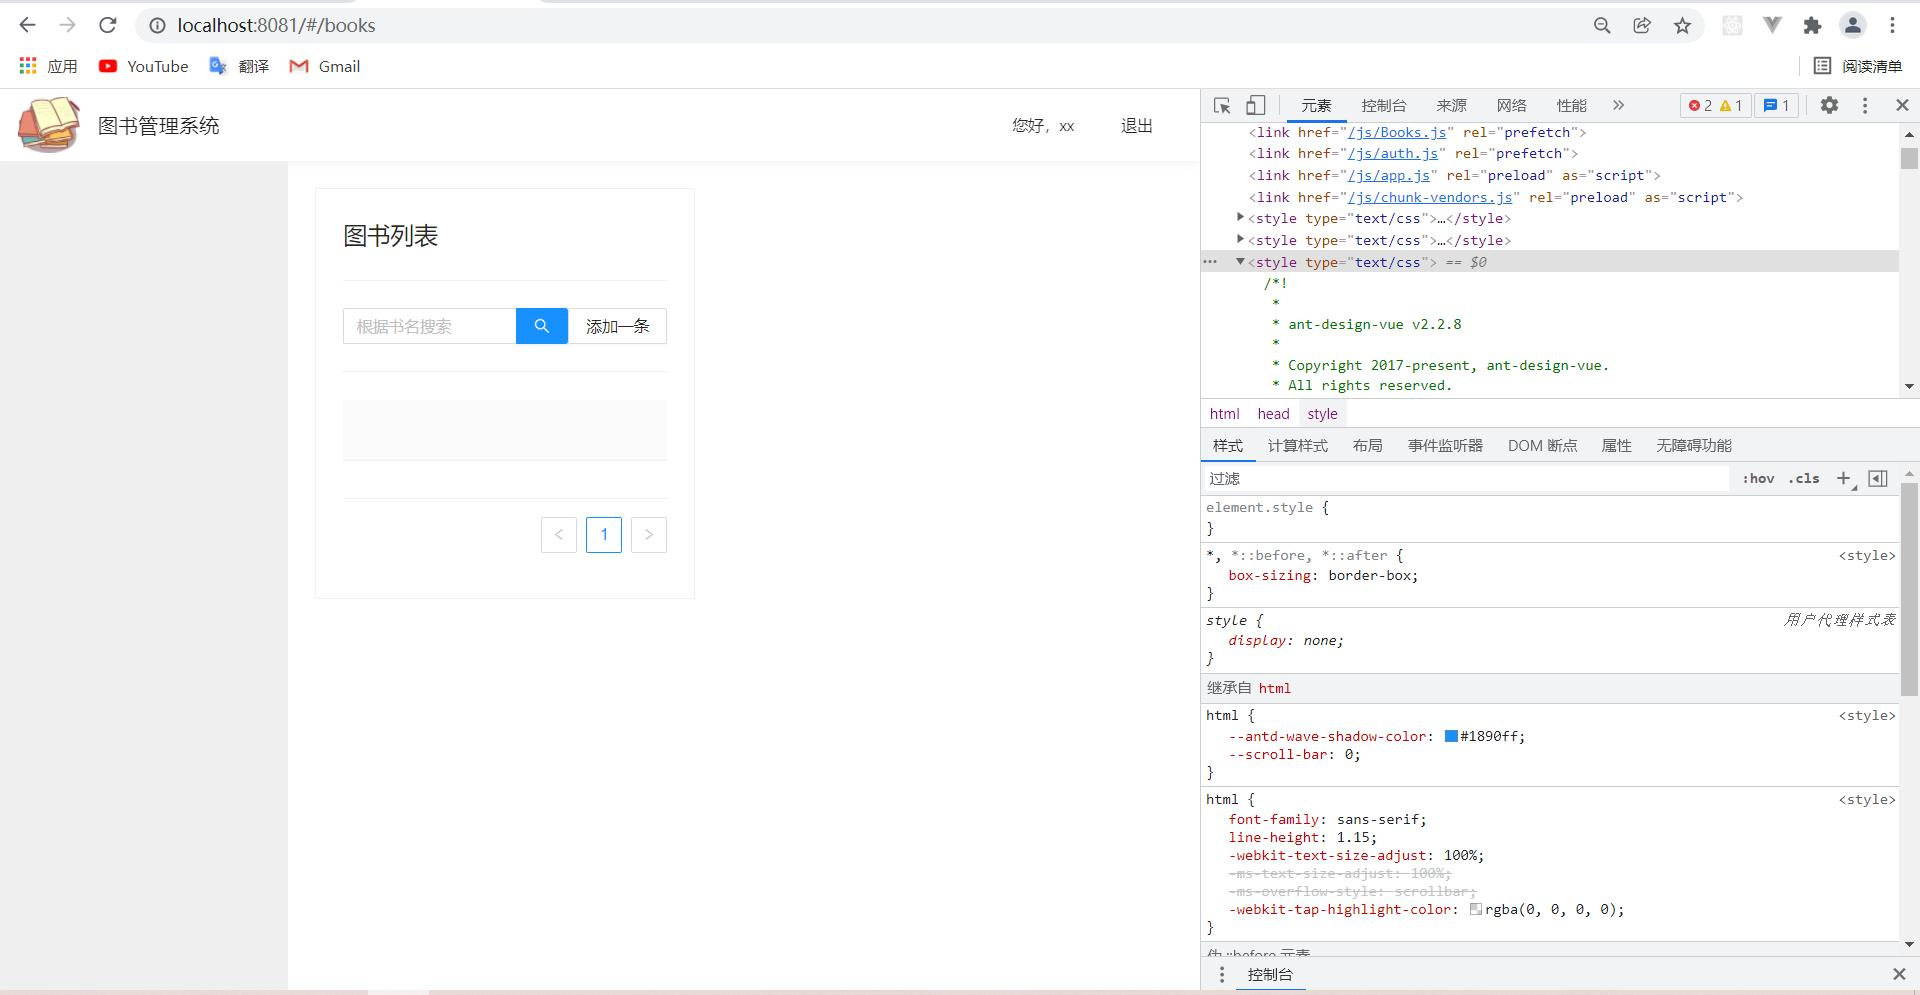1920x995 pixels.
Task: Show more DevTools tabs chevron
Action: click(1618, 105)
